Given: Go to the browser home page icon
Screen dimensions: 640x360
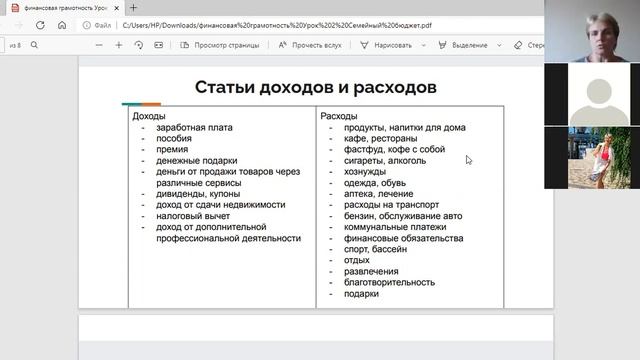Looking at the screenshot, I should [x=62, y=25].
